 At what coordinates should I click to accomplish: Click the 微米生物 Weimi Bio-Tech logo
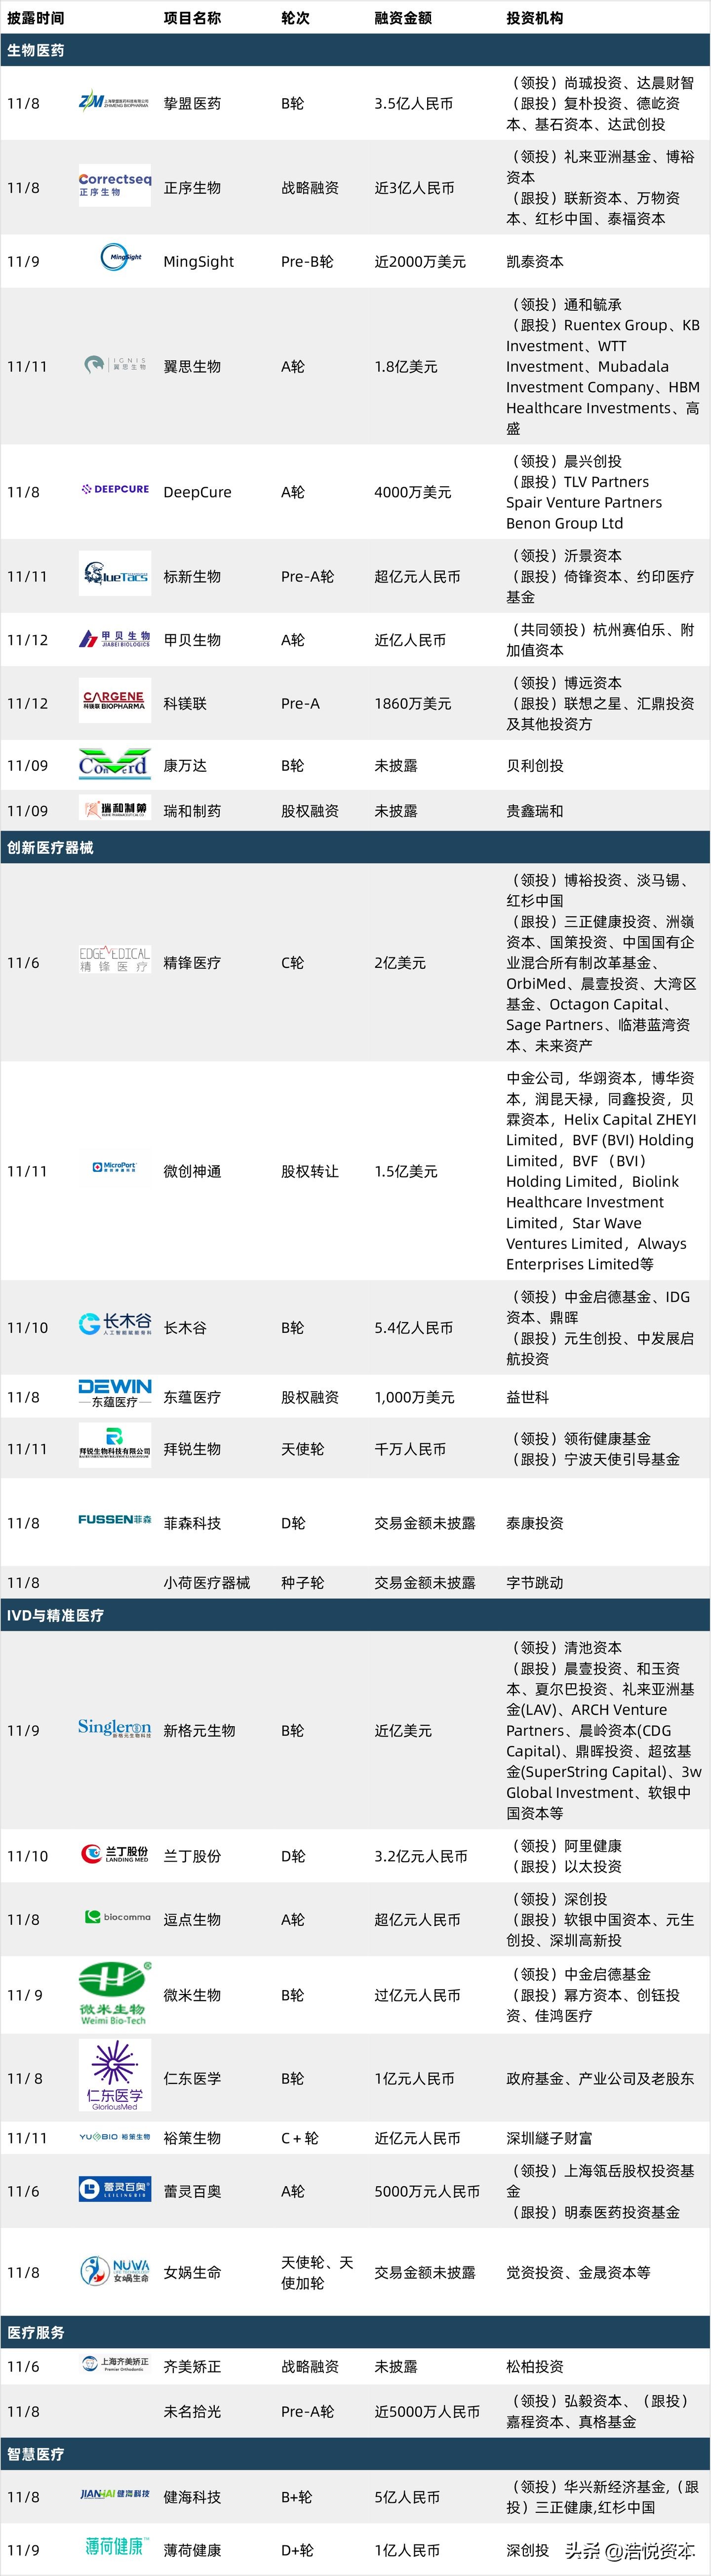point(115,1993)
